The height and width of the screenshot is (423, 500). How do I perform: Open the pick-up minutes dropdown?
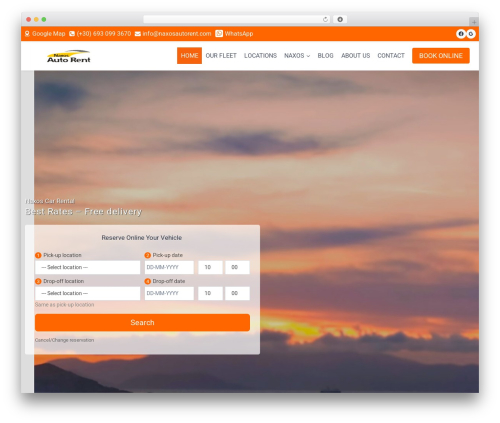pyautogui.click(x=237, y=267)
